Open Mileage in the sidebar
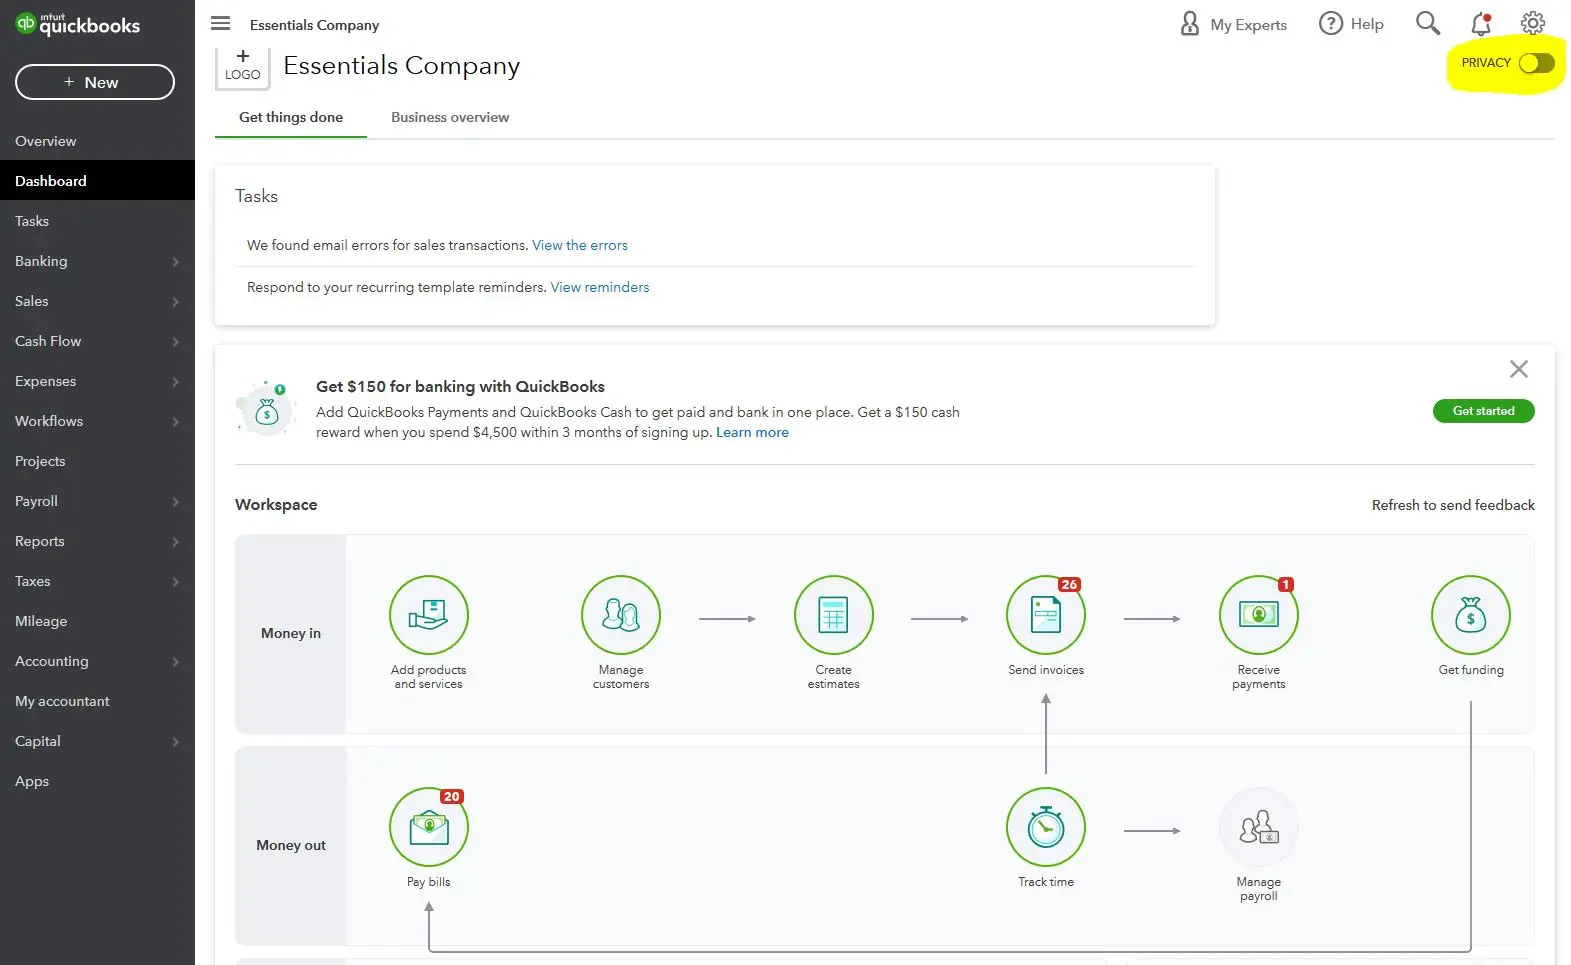Viewport: 1571px width, 965px height. 97,621
